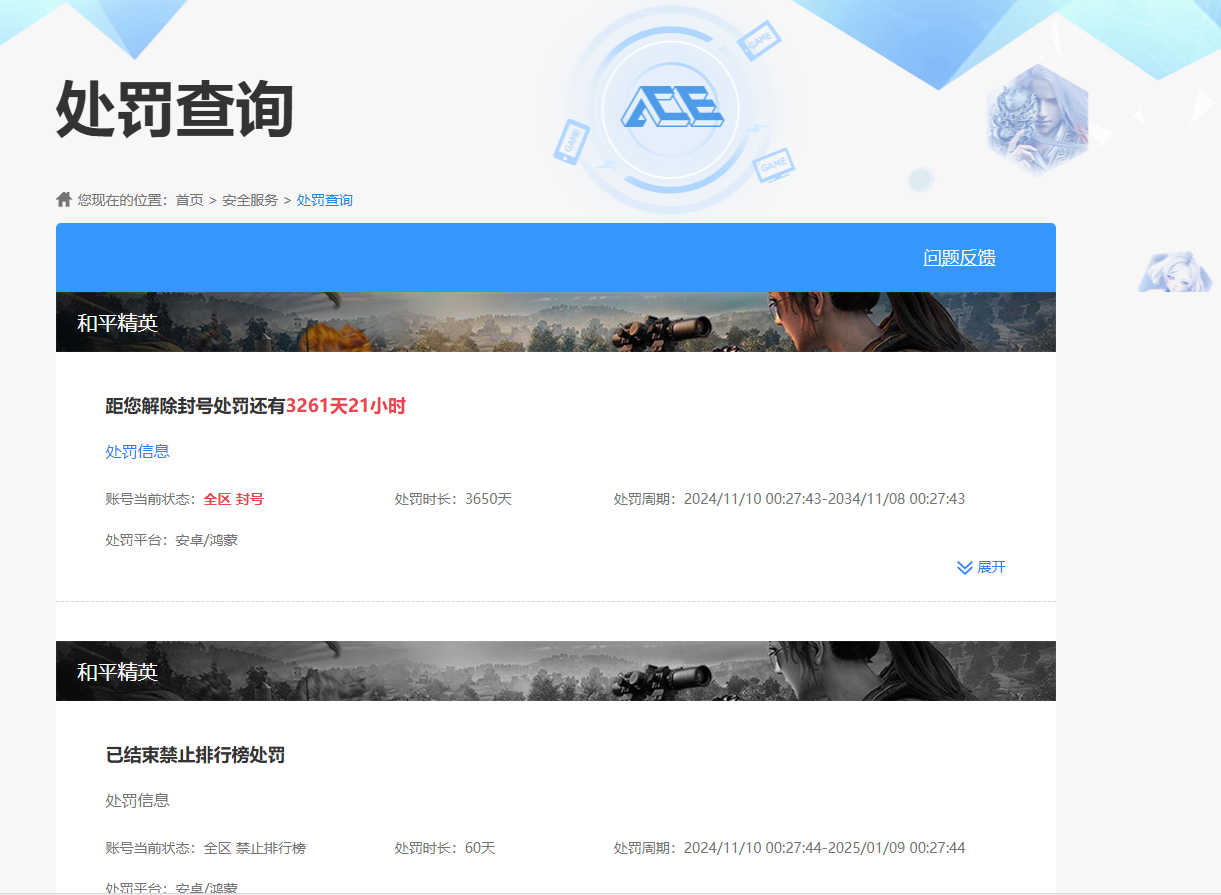1221x895 pixels.
Task: Click the red 3261天21小时 countdown text
Action: [x=345, y=406]
